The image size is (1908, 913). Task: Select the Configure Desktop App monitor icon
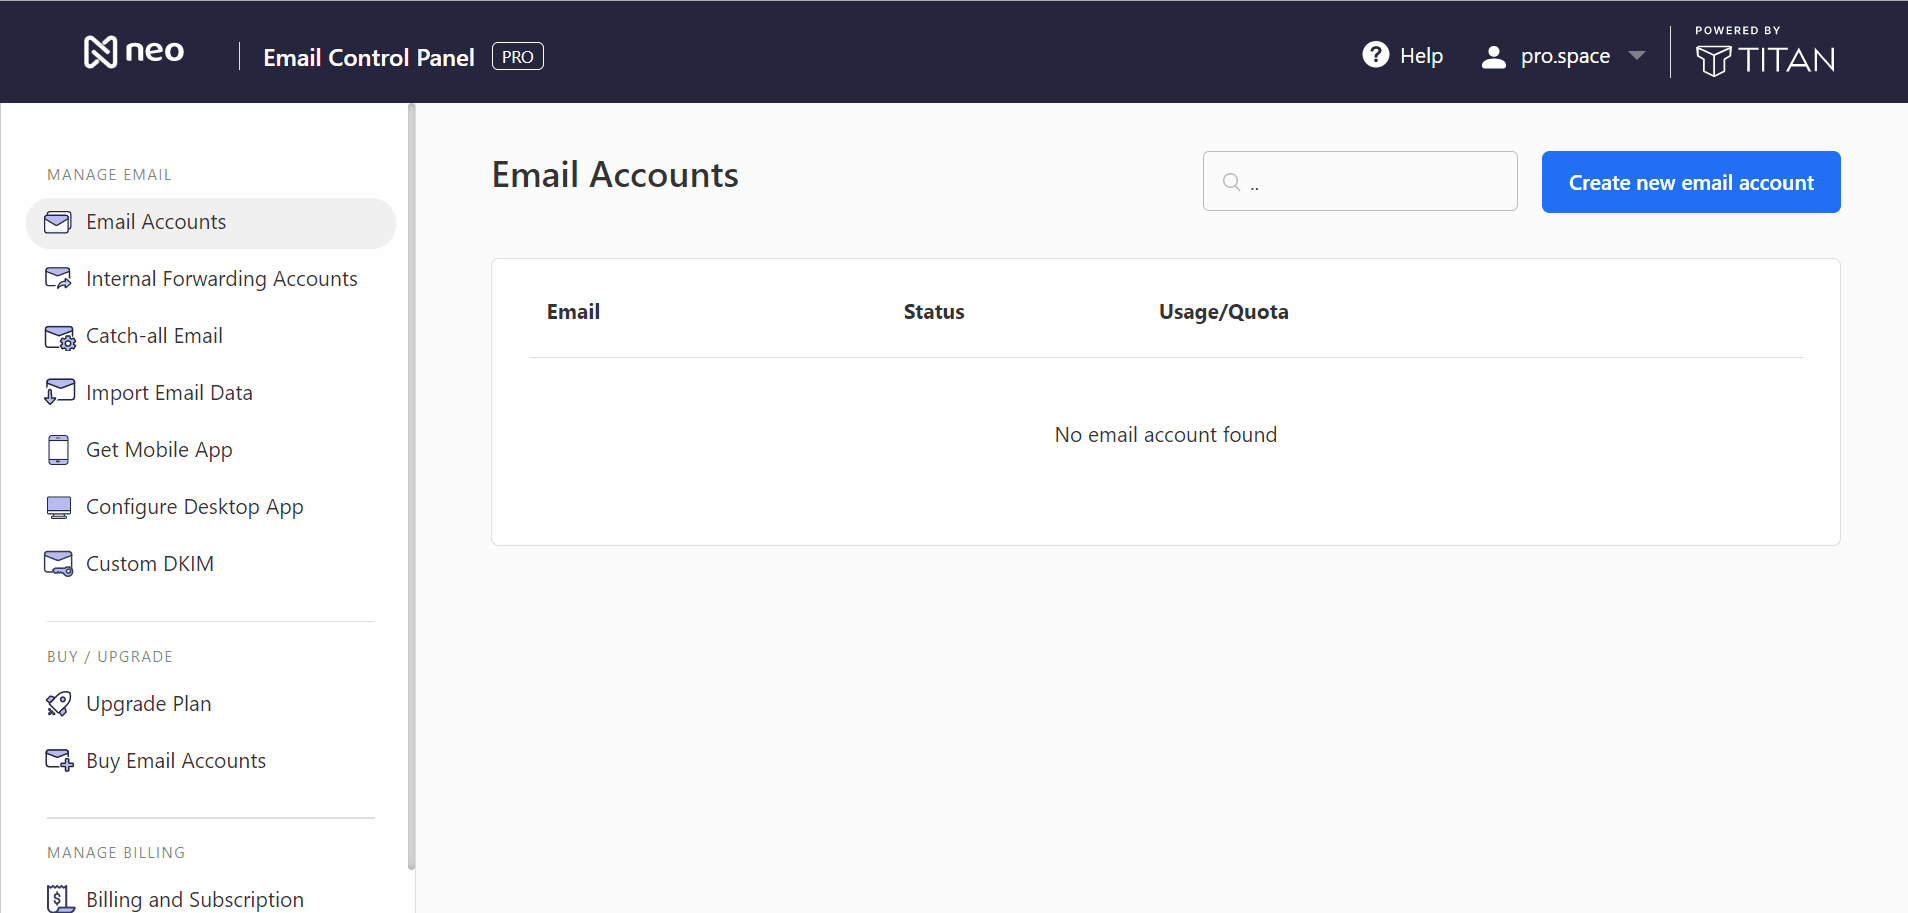coord(59,506)
